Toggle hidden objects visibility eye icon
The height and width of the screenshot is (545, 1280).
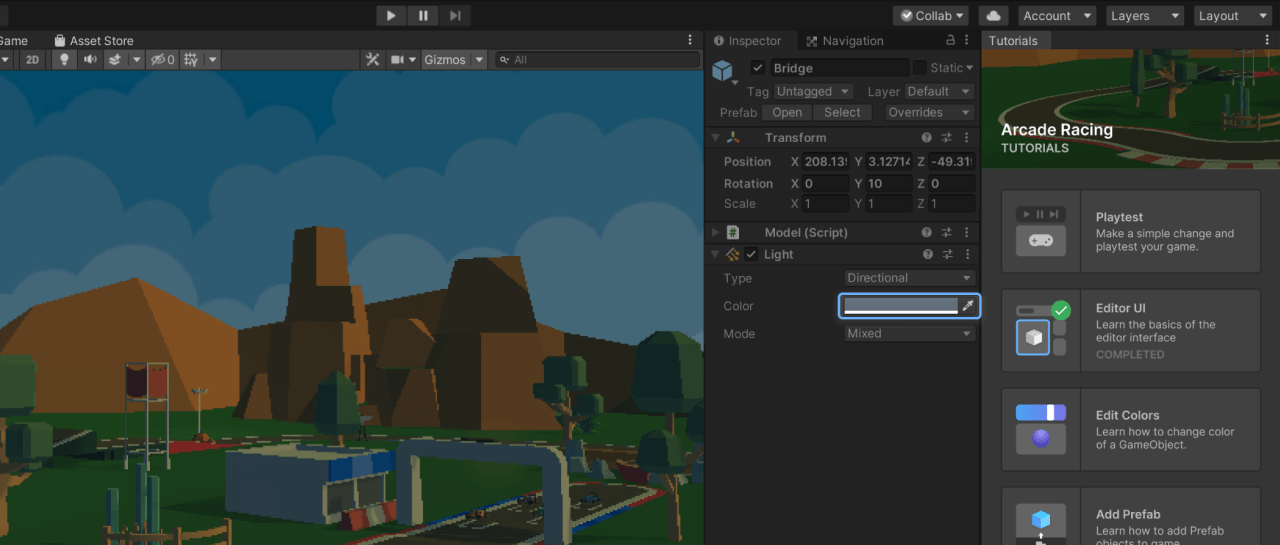pos(162,60)
